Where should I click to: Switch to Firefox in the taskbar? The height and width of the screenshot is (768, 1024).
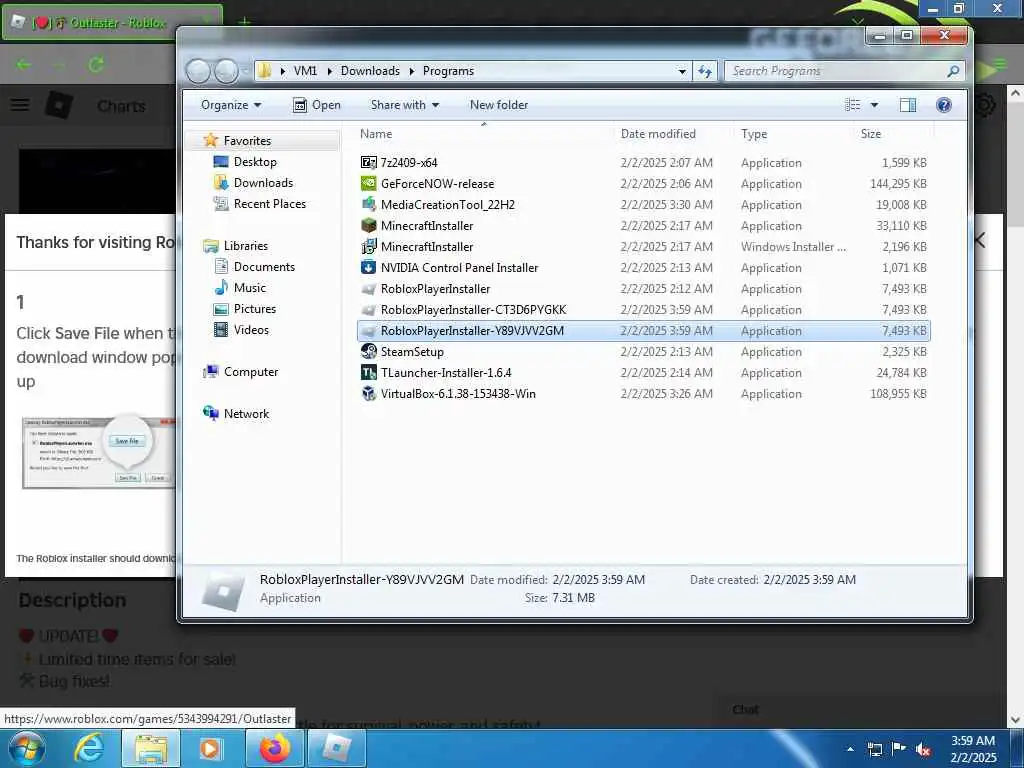click(x=274, y=748)
